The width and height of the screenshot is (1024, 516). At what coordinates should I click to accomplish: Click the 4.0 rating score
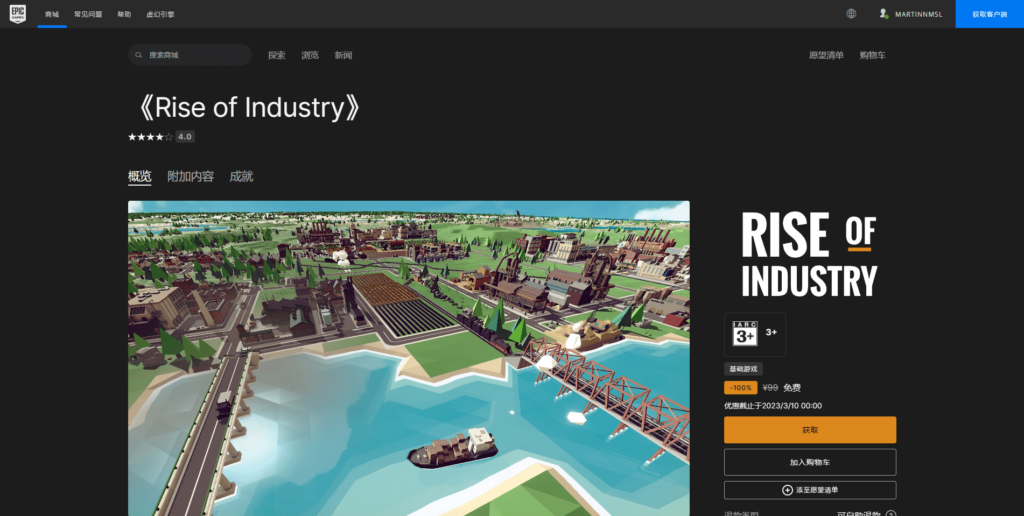[x=185, y=137]
